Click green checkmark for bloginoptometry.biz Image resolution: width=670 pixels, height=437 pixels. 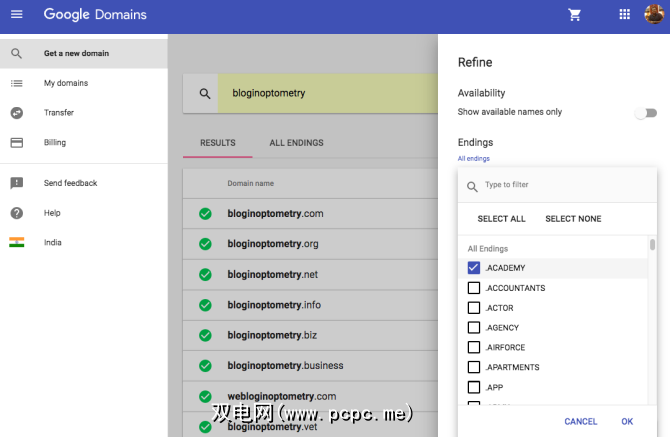pos(205,335)
